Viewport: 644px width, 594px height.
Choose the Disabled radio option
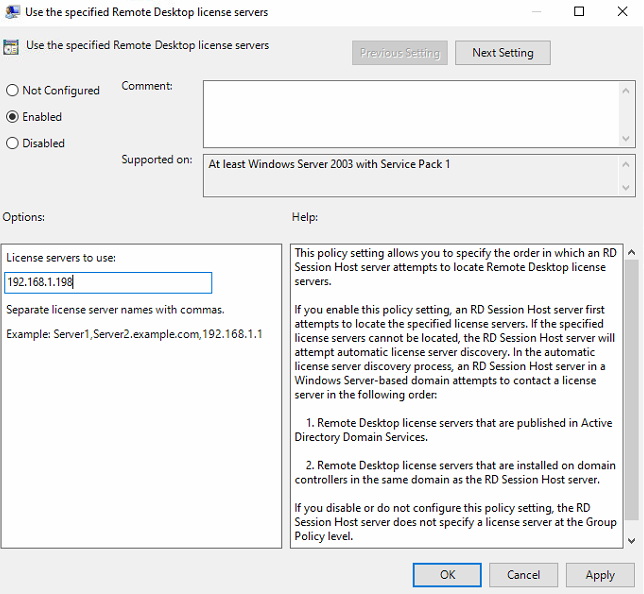coord(13,143)
